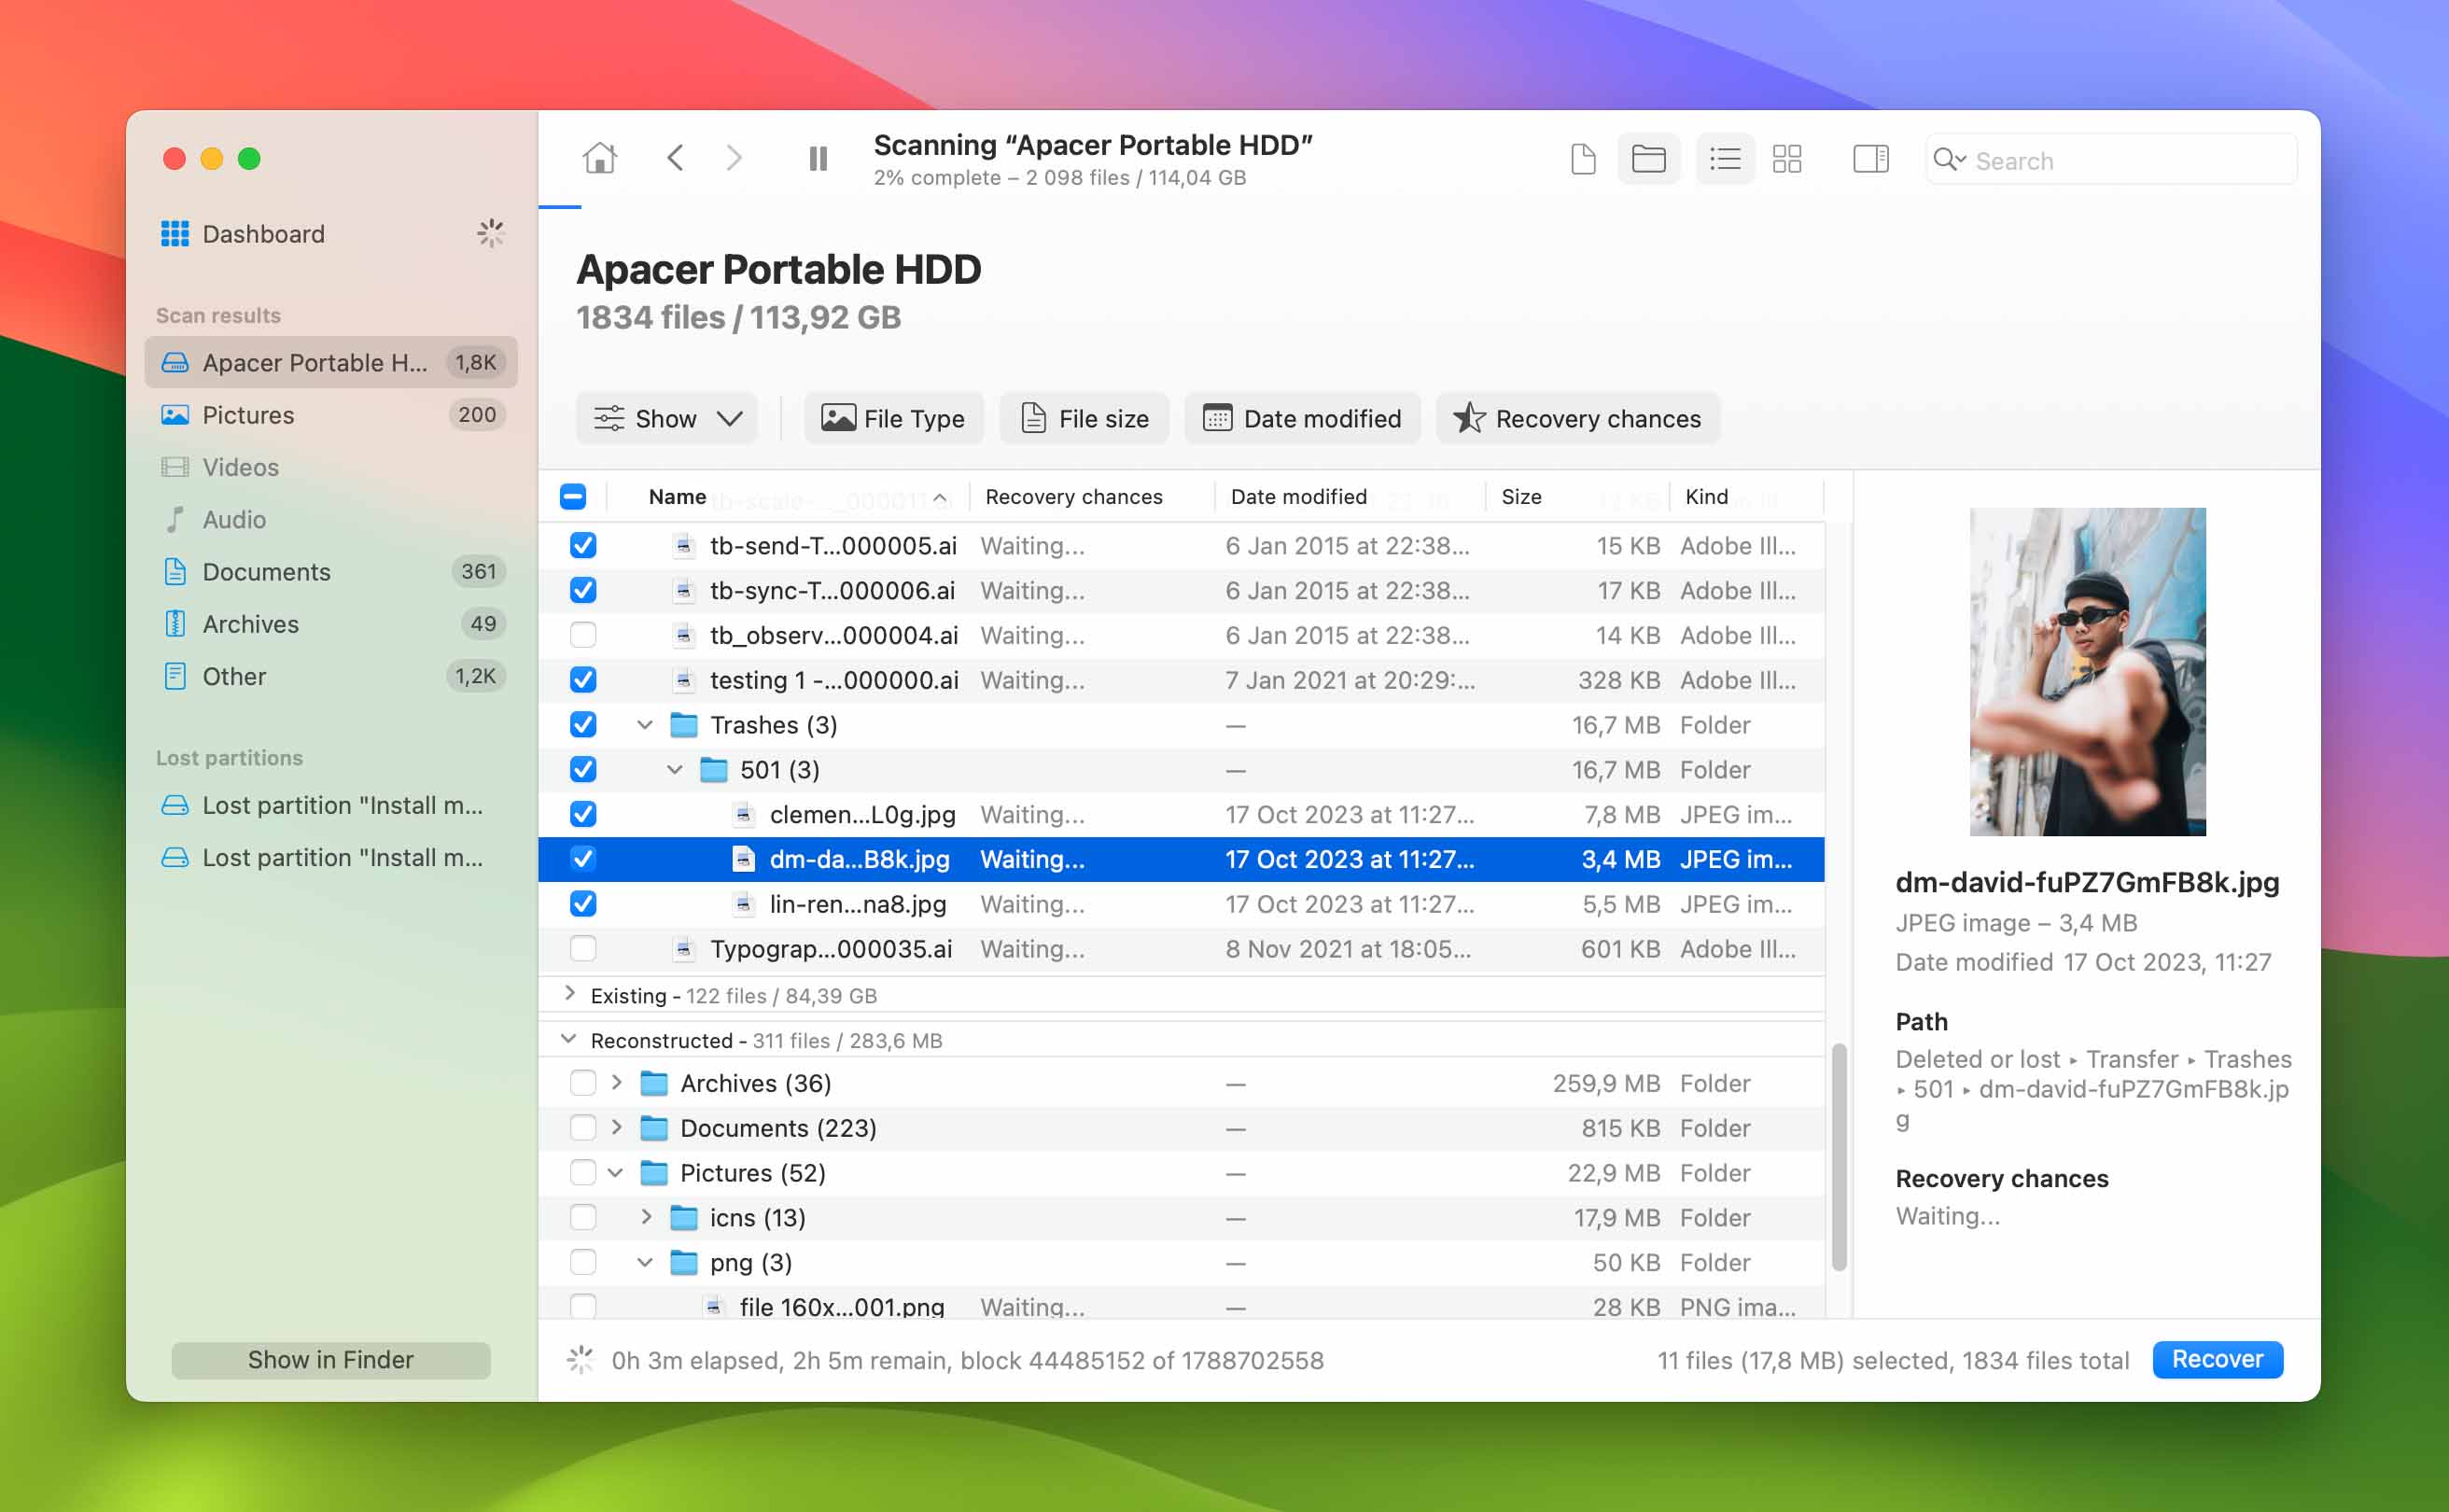Open the Archives category
Viewport: 2449px width, 1512px height.
click(x=331, y=624)
